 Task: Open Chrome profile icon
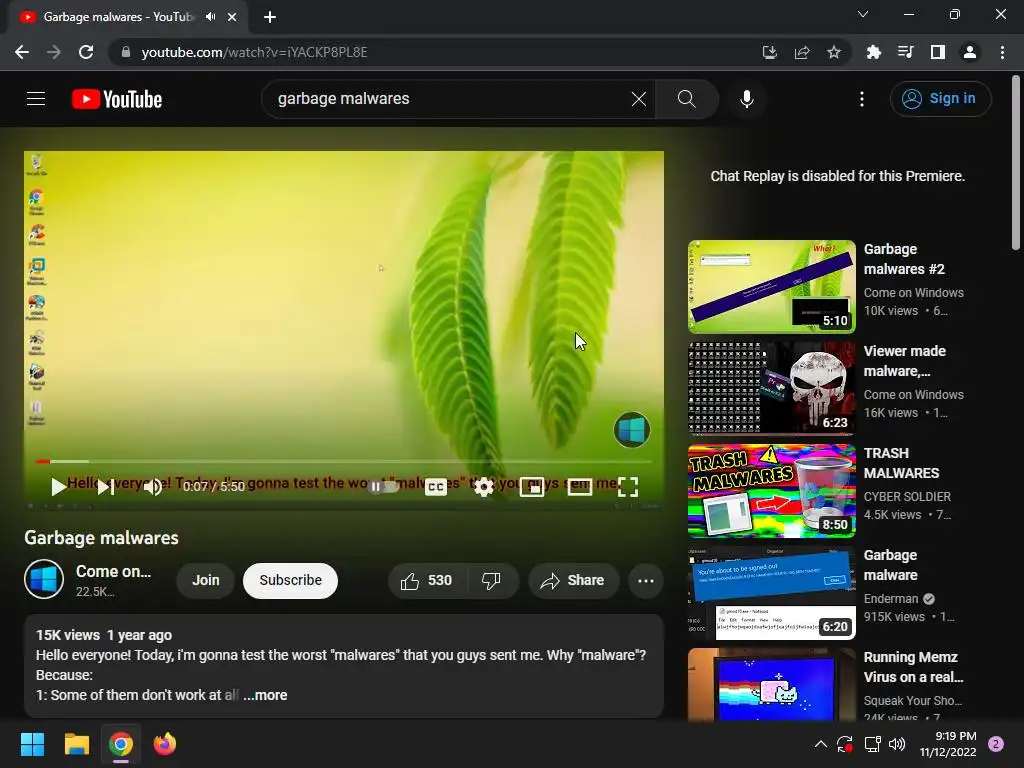pos(970,52)
